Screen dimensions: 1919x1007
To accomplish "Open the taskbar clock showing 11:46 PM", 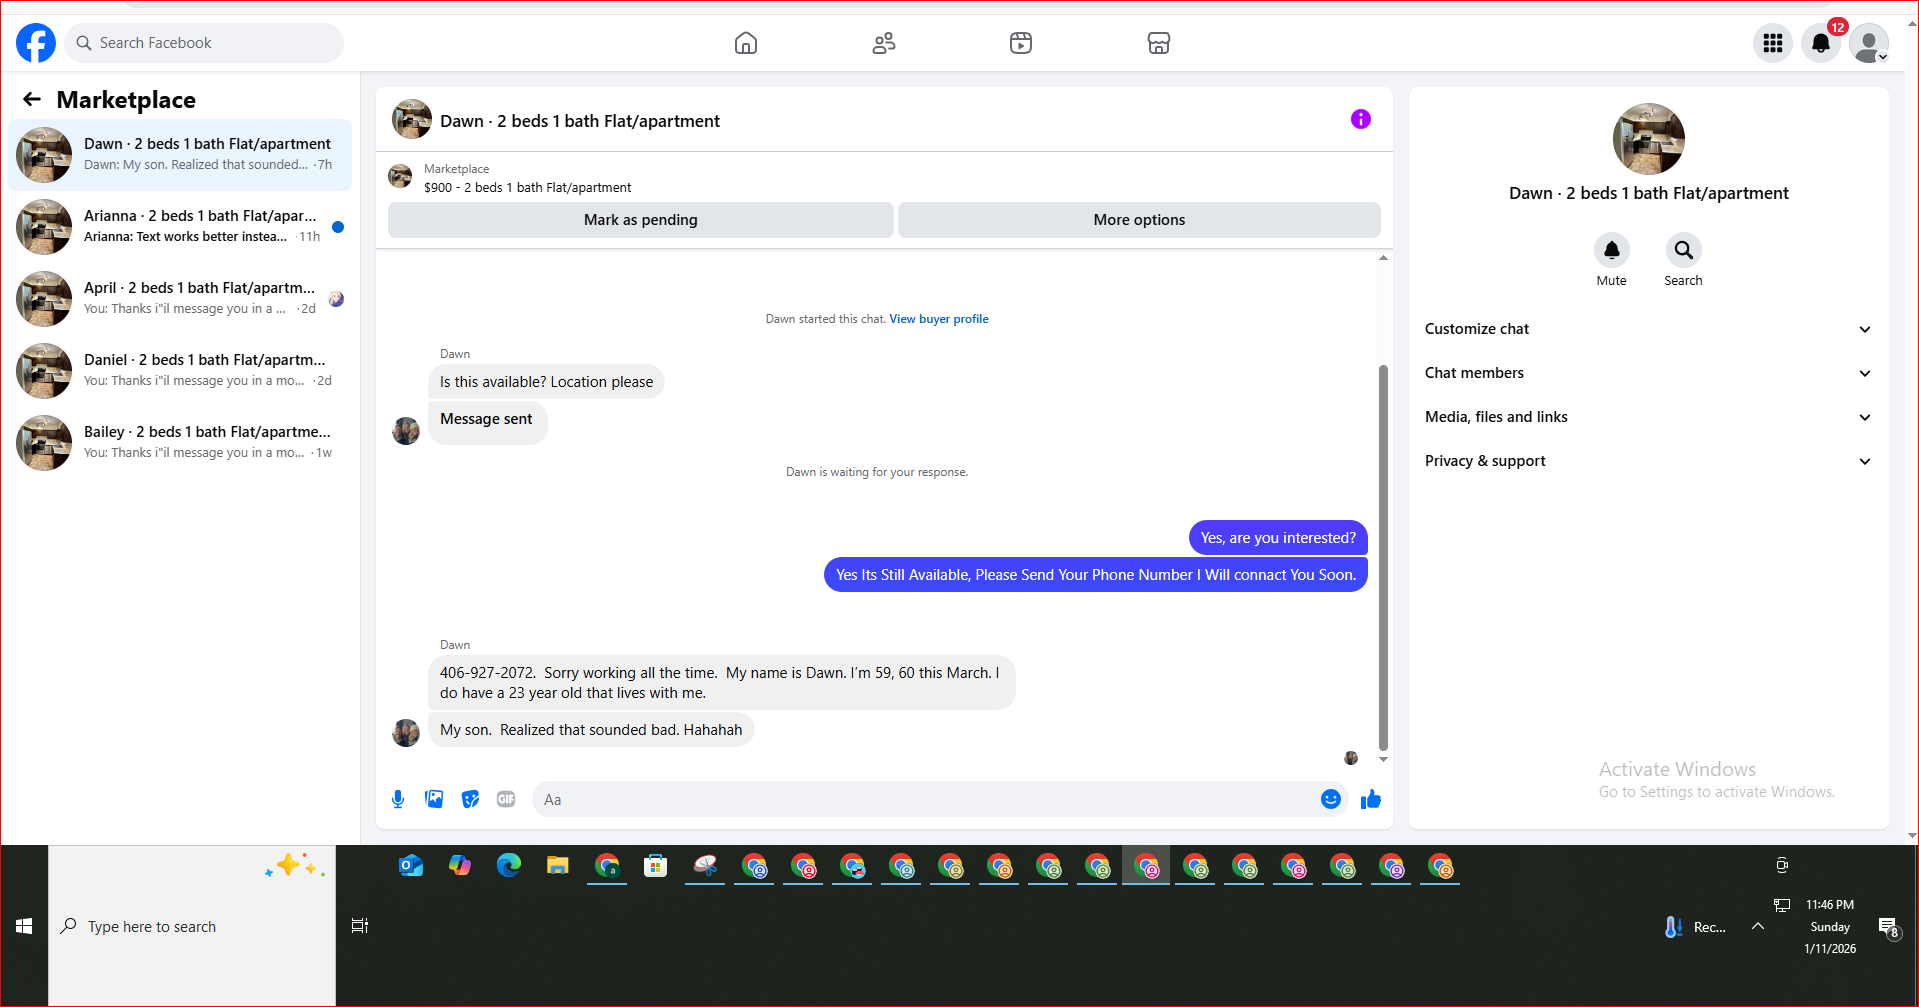I will [1830, 926].
